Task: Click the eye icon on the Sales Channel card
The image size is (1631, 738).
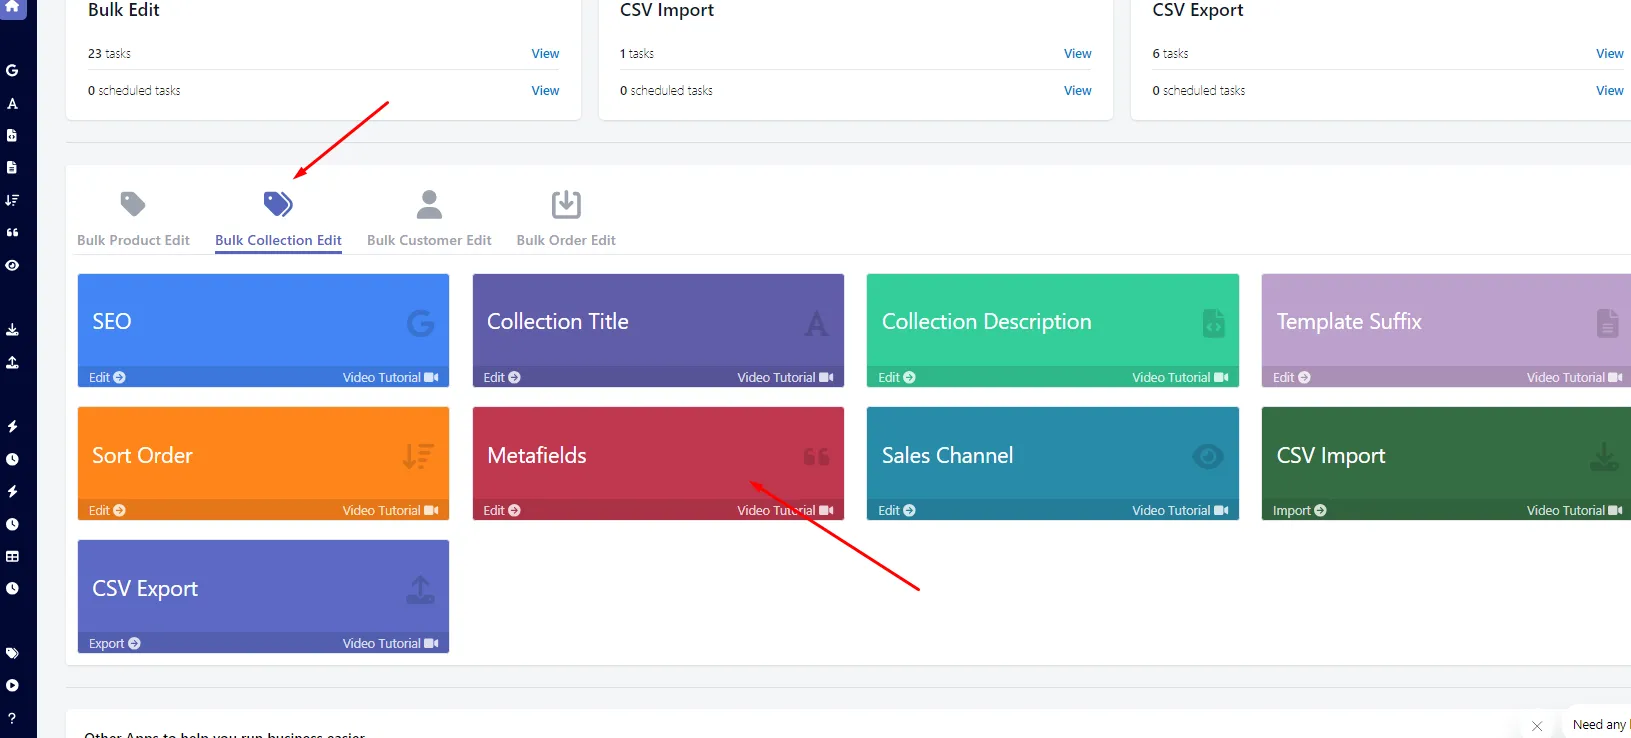Action: pyautogui.click(x=1208, y=456)
